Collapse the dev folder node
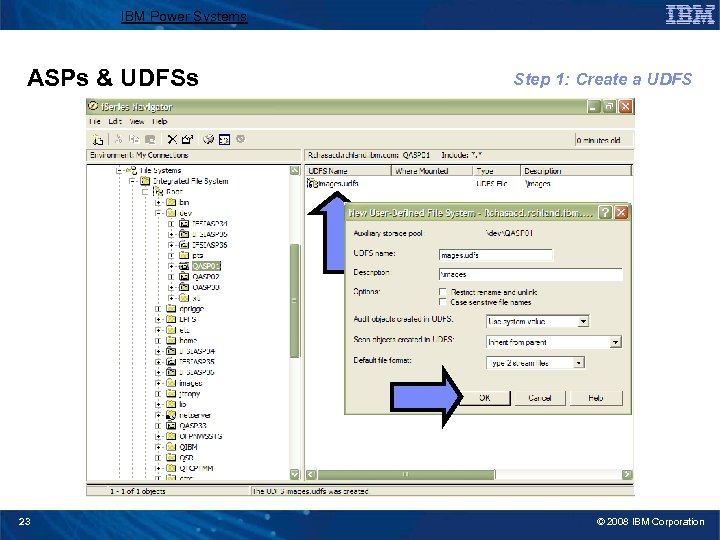The image size is (720, 540). click(x=158, y=213)
